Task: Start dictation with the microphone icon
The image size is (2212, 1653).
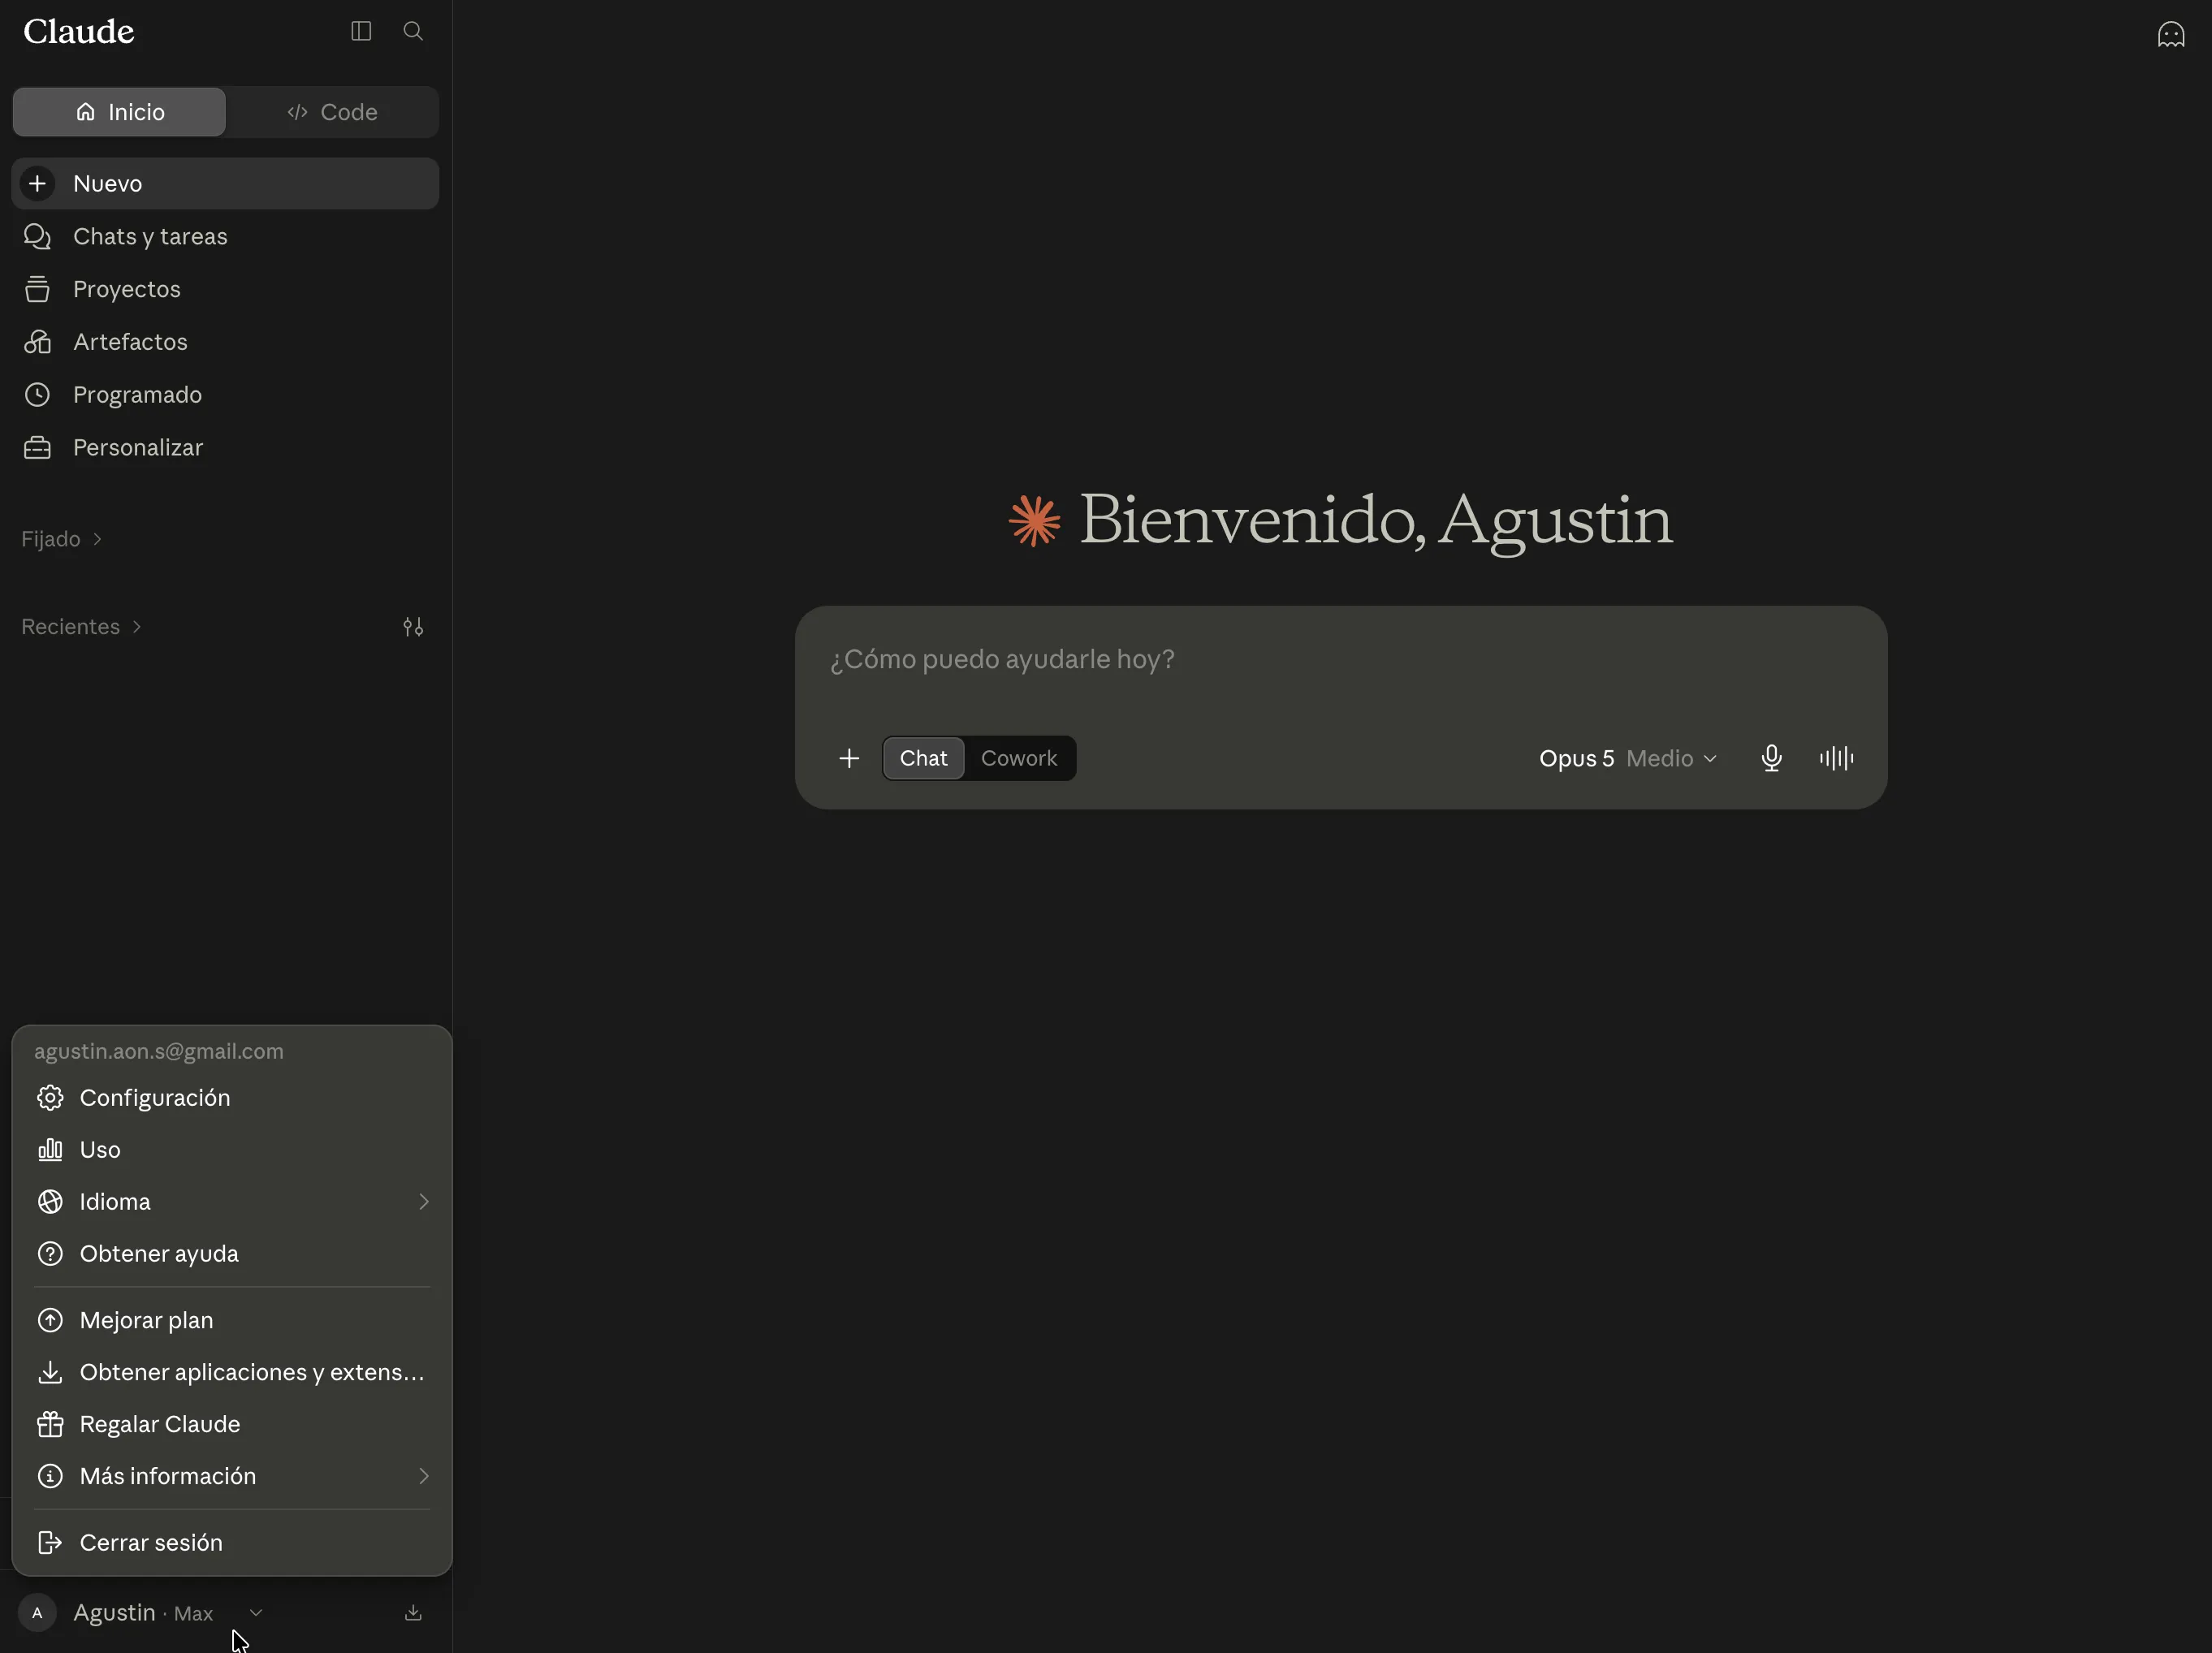Action: [1771, 758]
